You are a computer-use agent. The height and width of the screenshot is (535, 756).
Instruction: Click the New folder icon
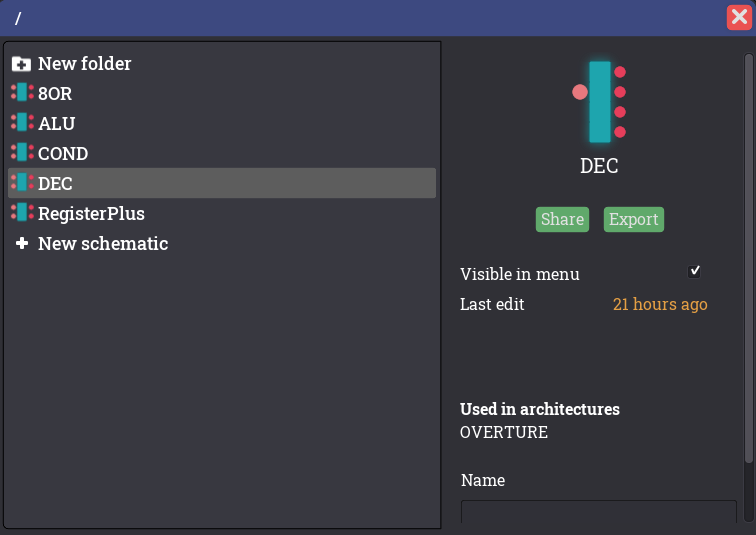pos(21,64)
